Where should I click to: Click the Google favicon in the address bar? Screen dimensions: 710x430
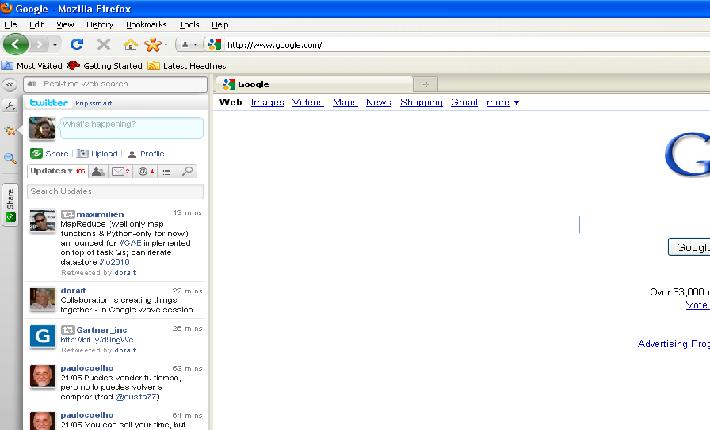[x=214, y=44]
